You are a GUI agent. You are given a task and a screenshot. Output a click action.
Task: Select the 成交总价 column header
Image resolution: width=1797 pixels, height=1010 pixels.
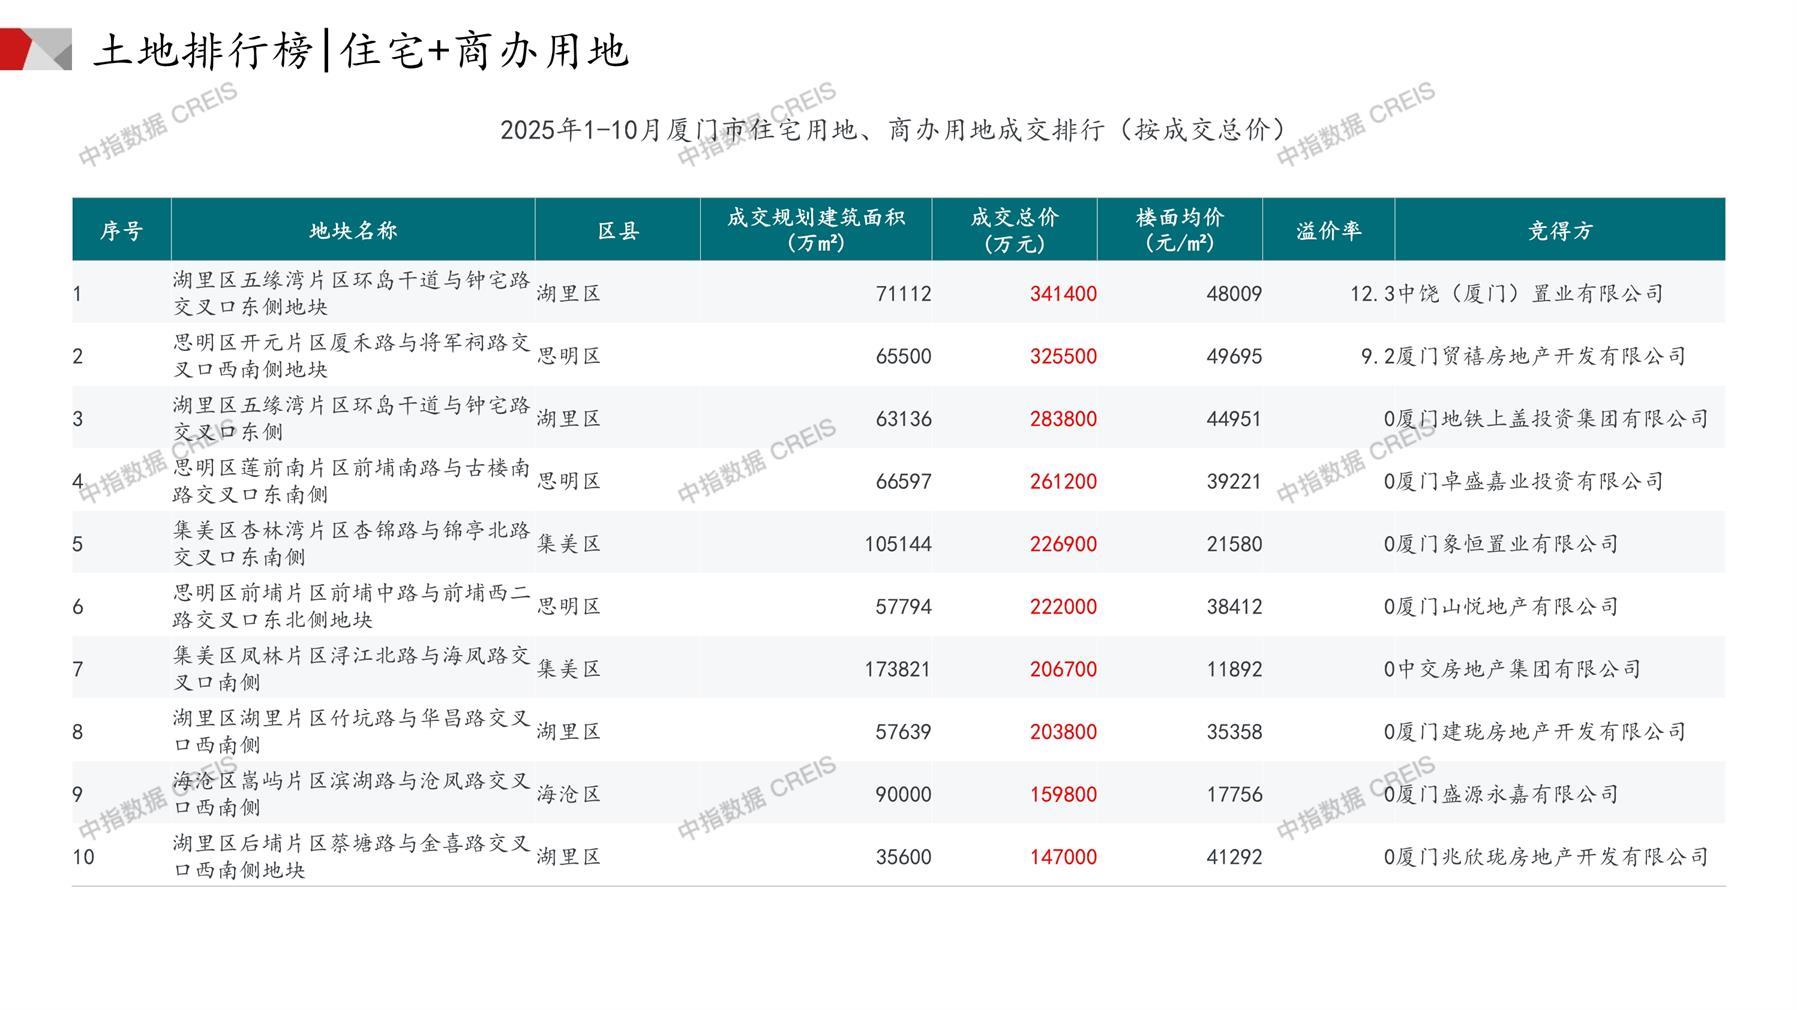pos(1014,231)
